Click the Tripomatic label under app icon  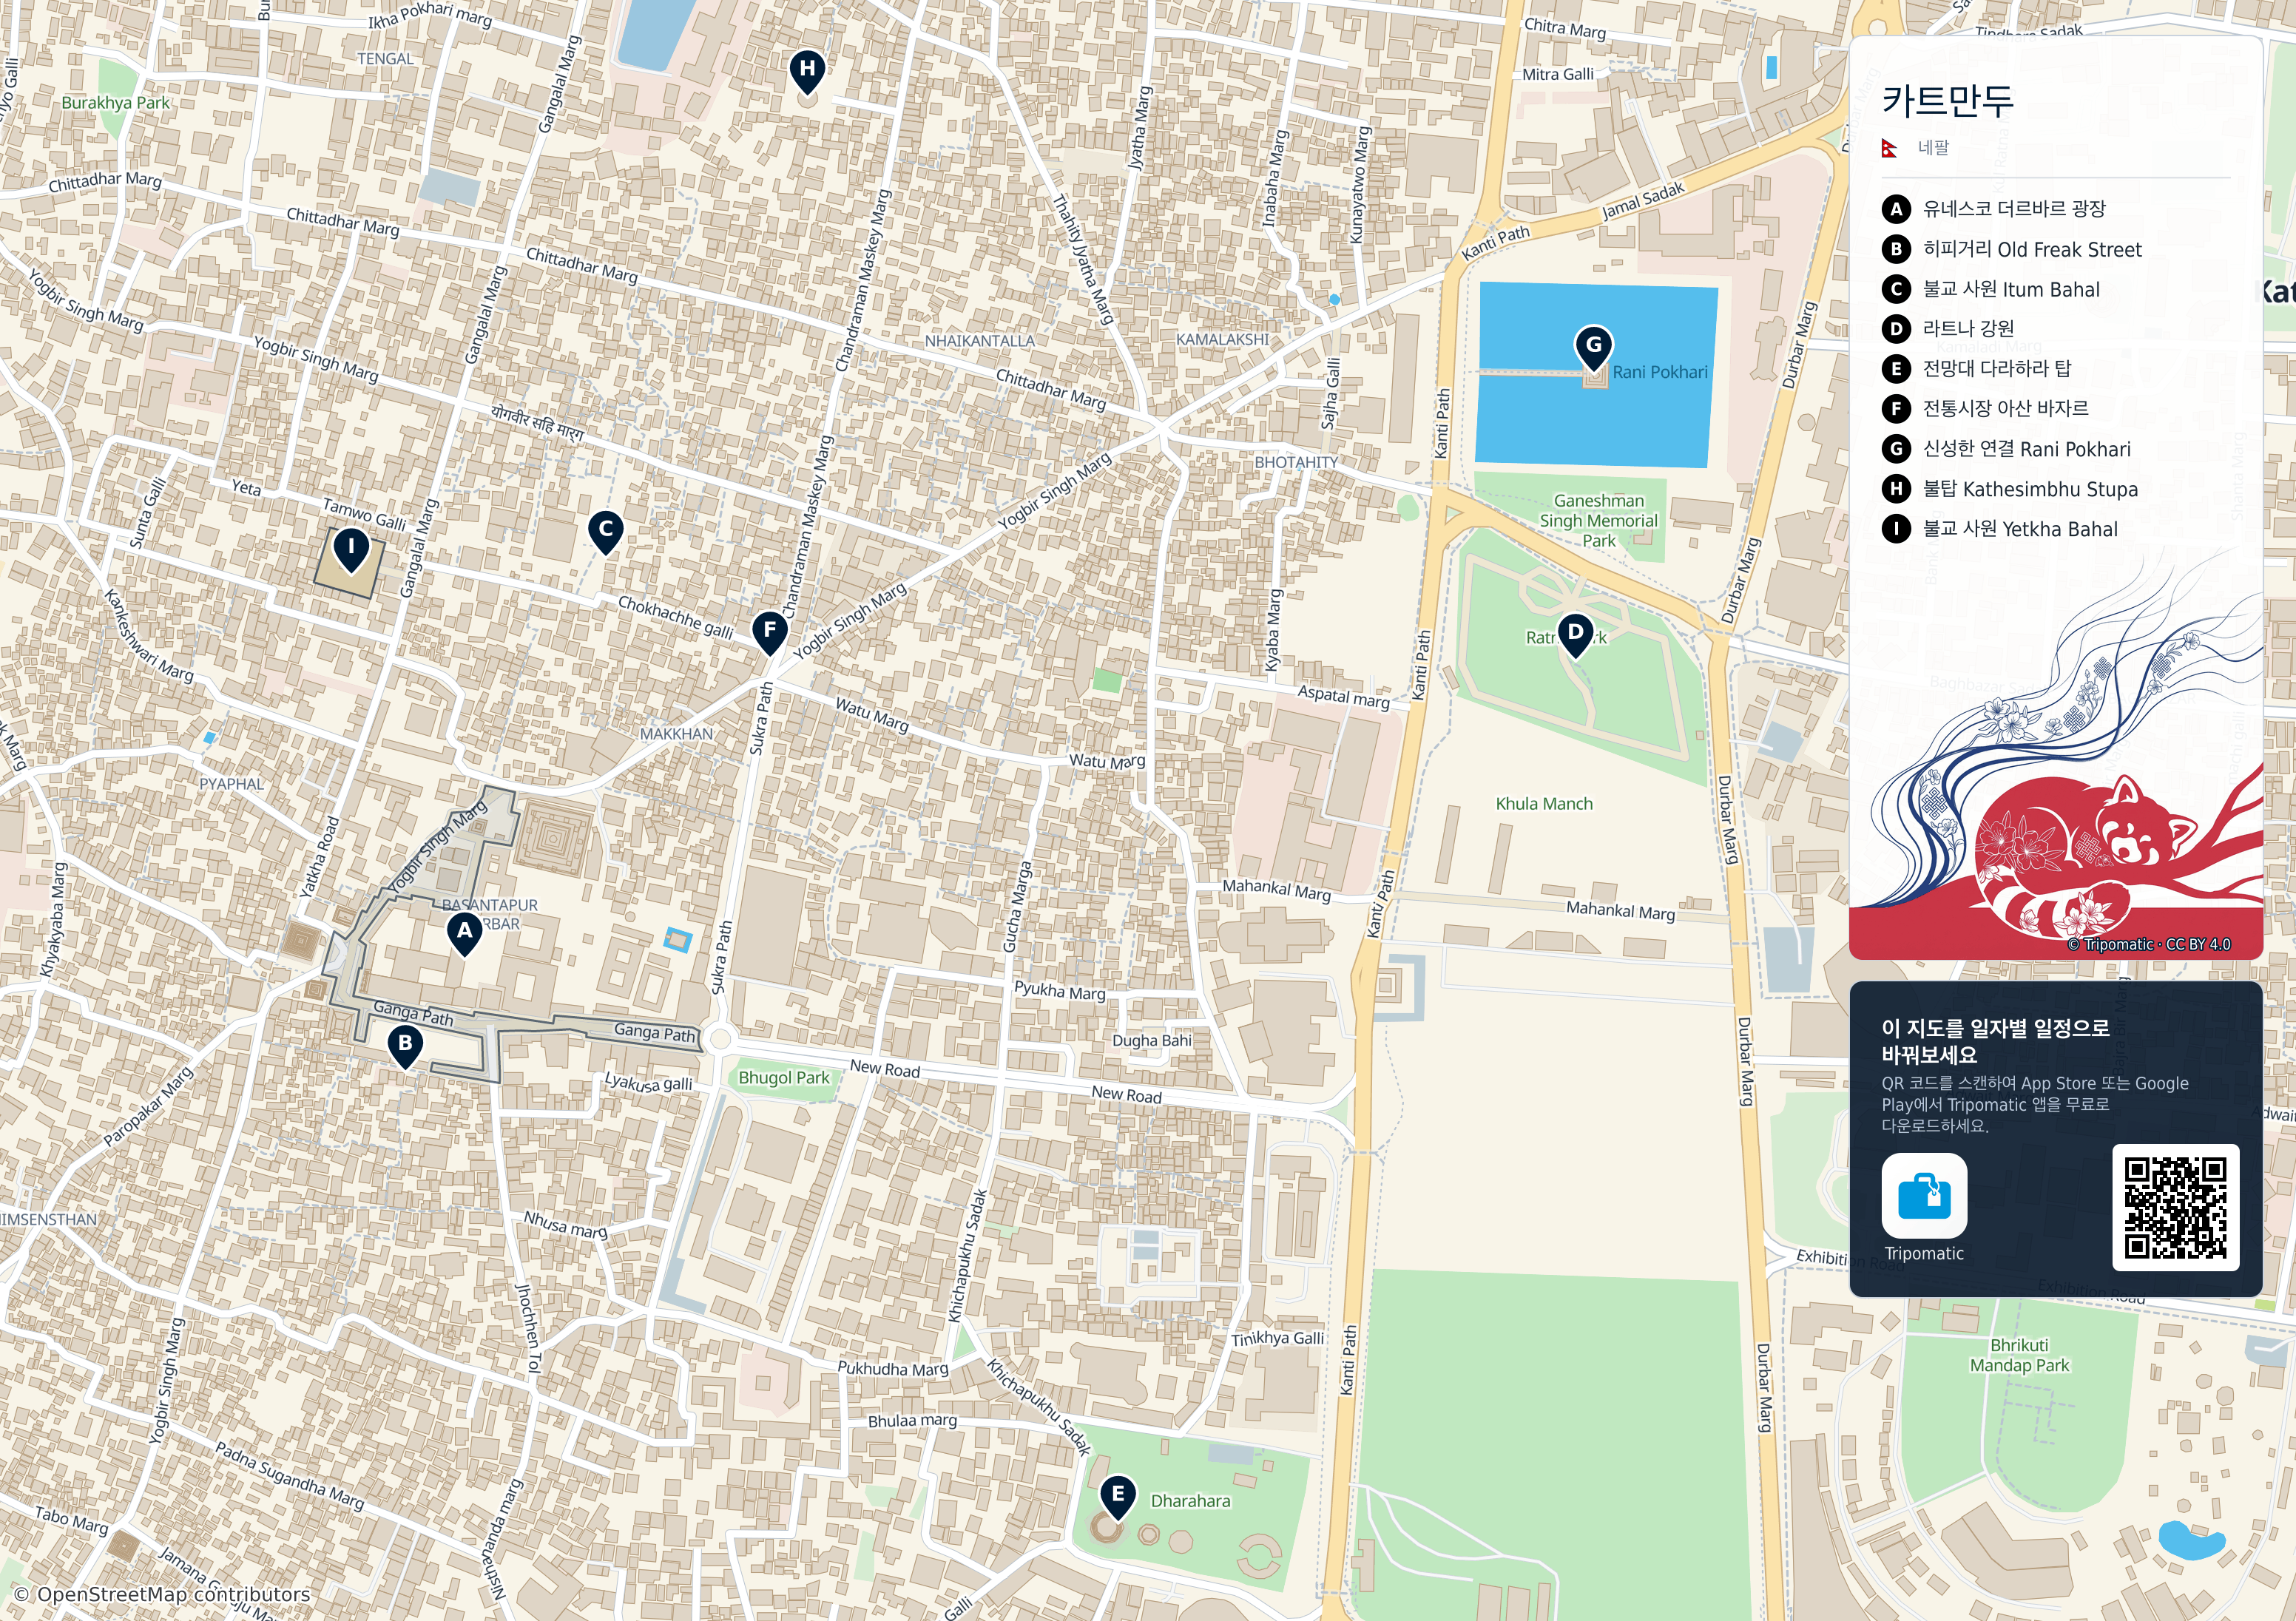[x=1924, y=1253]
